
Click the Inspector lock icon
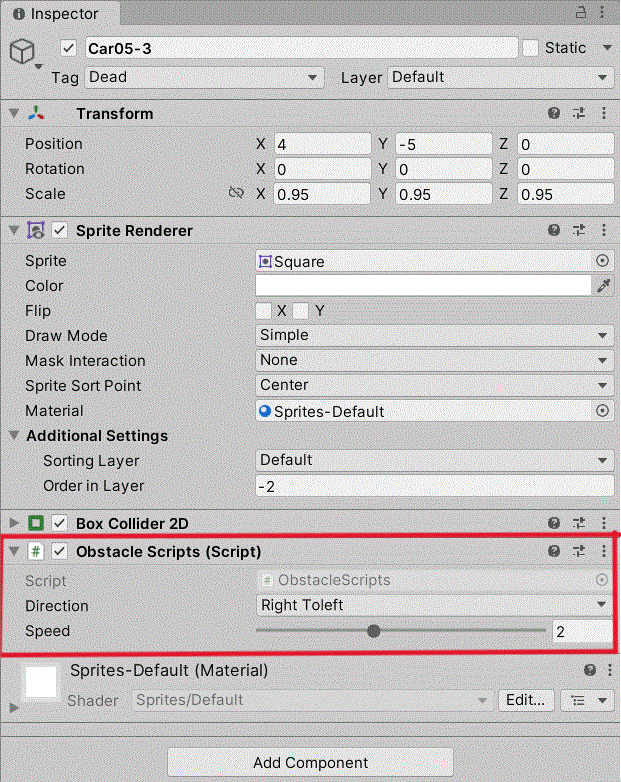(581, 12)
